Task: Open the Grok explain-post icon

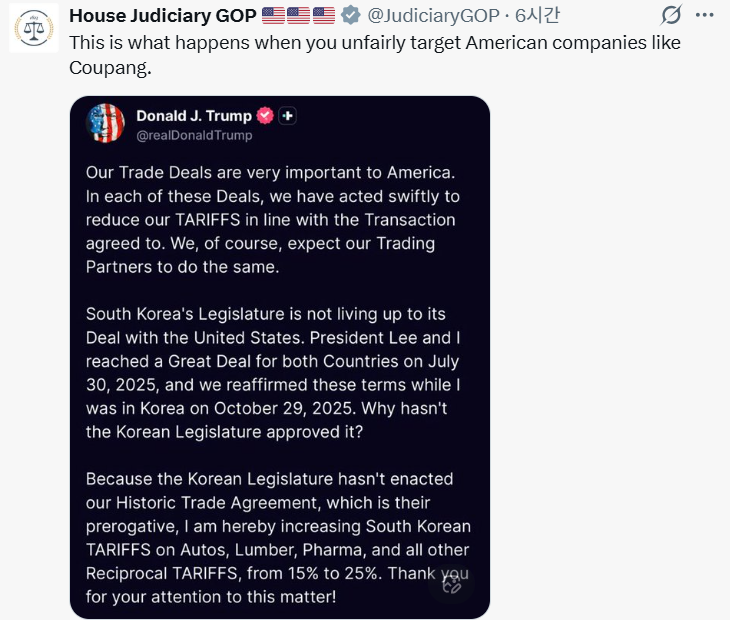Action: point(673,15)
